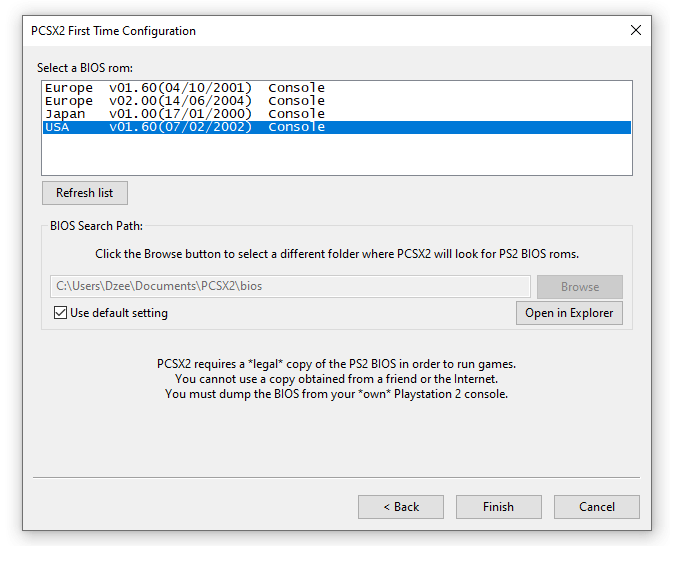Select USA v01.60 (07/02/2002) BIOS entry
Viewport: 675px width, 571px height.
point(337,127)
